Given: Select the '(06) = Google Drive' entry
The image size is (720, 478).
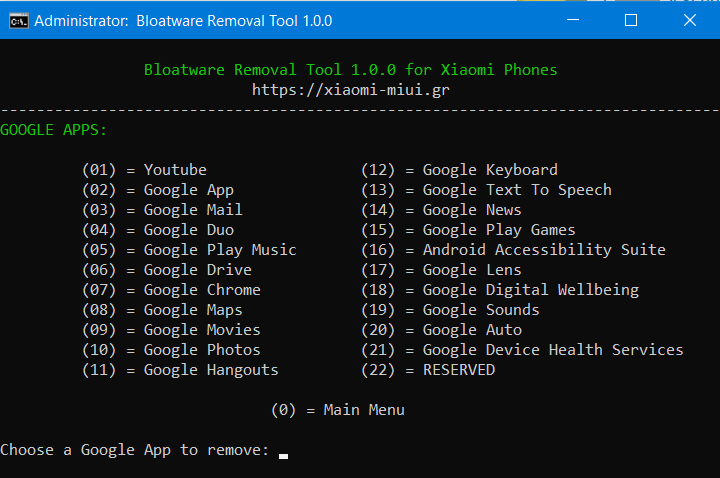Looking at the screenshot, I should coord(167,270).
